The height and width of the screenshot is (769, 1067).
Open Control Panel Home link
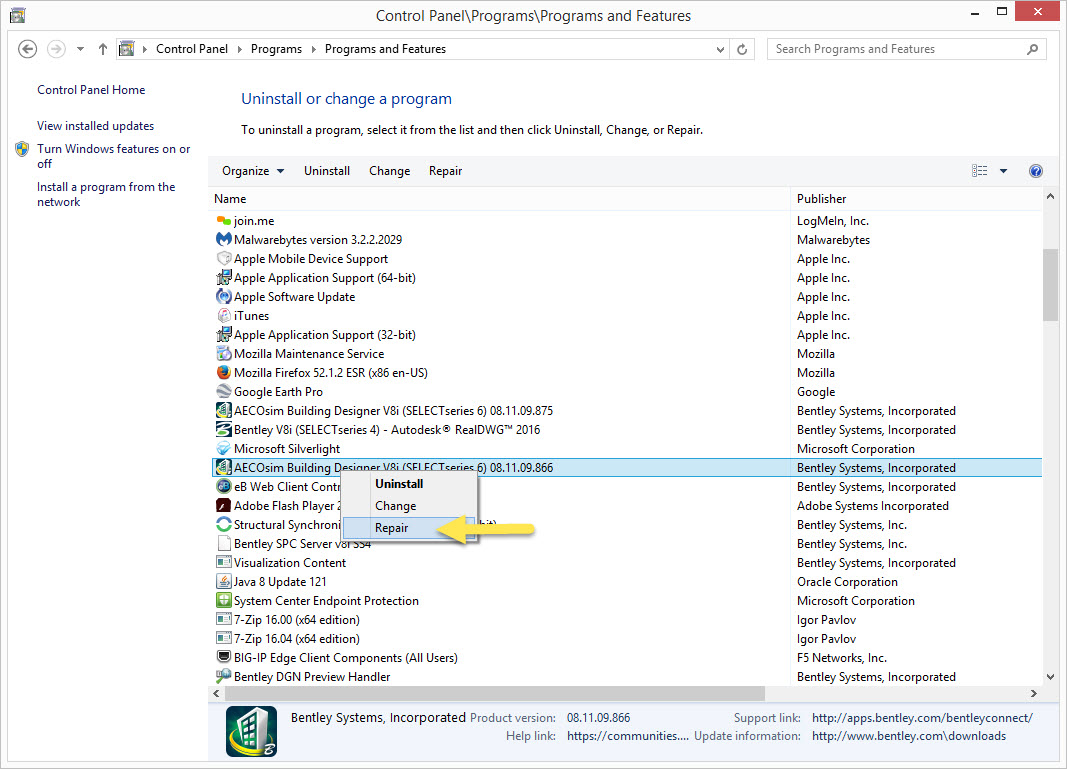[x=91, y=90]
